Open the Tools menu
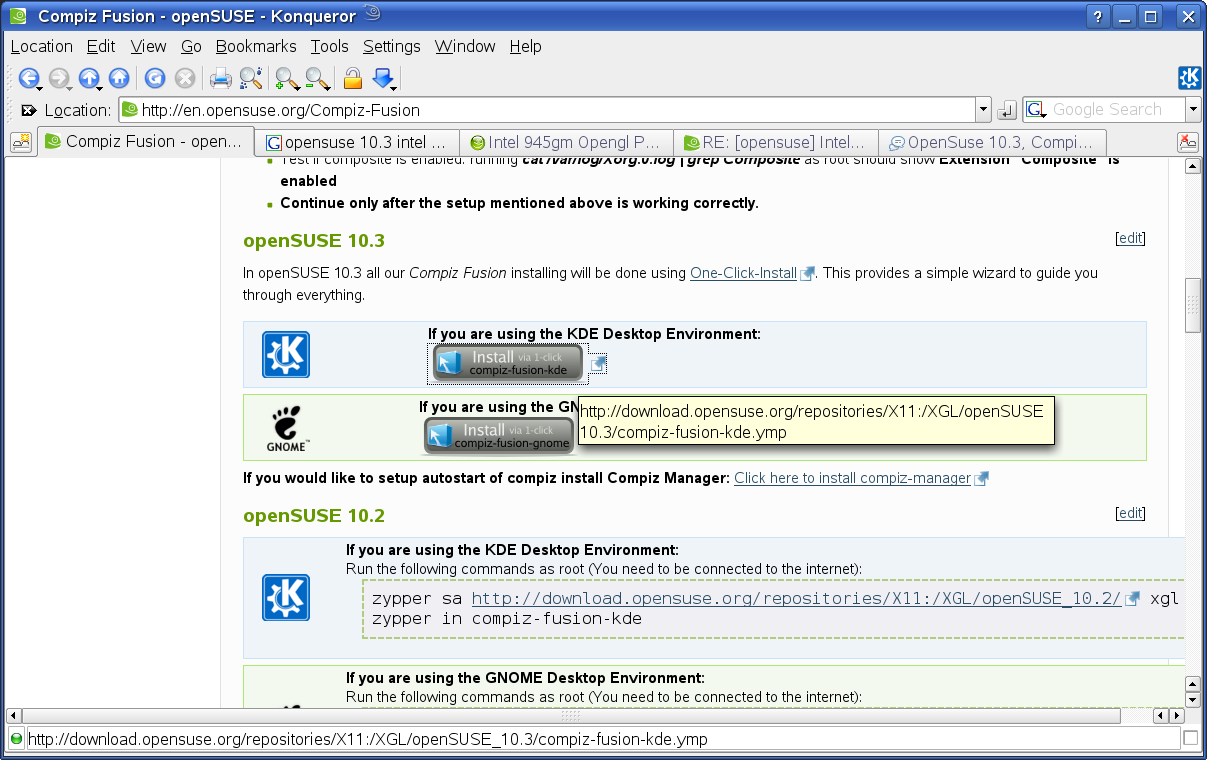1207x760 pixels. (329, 46)
